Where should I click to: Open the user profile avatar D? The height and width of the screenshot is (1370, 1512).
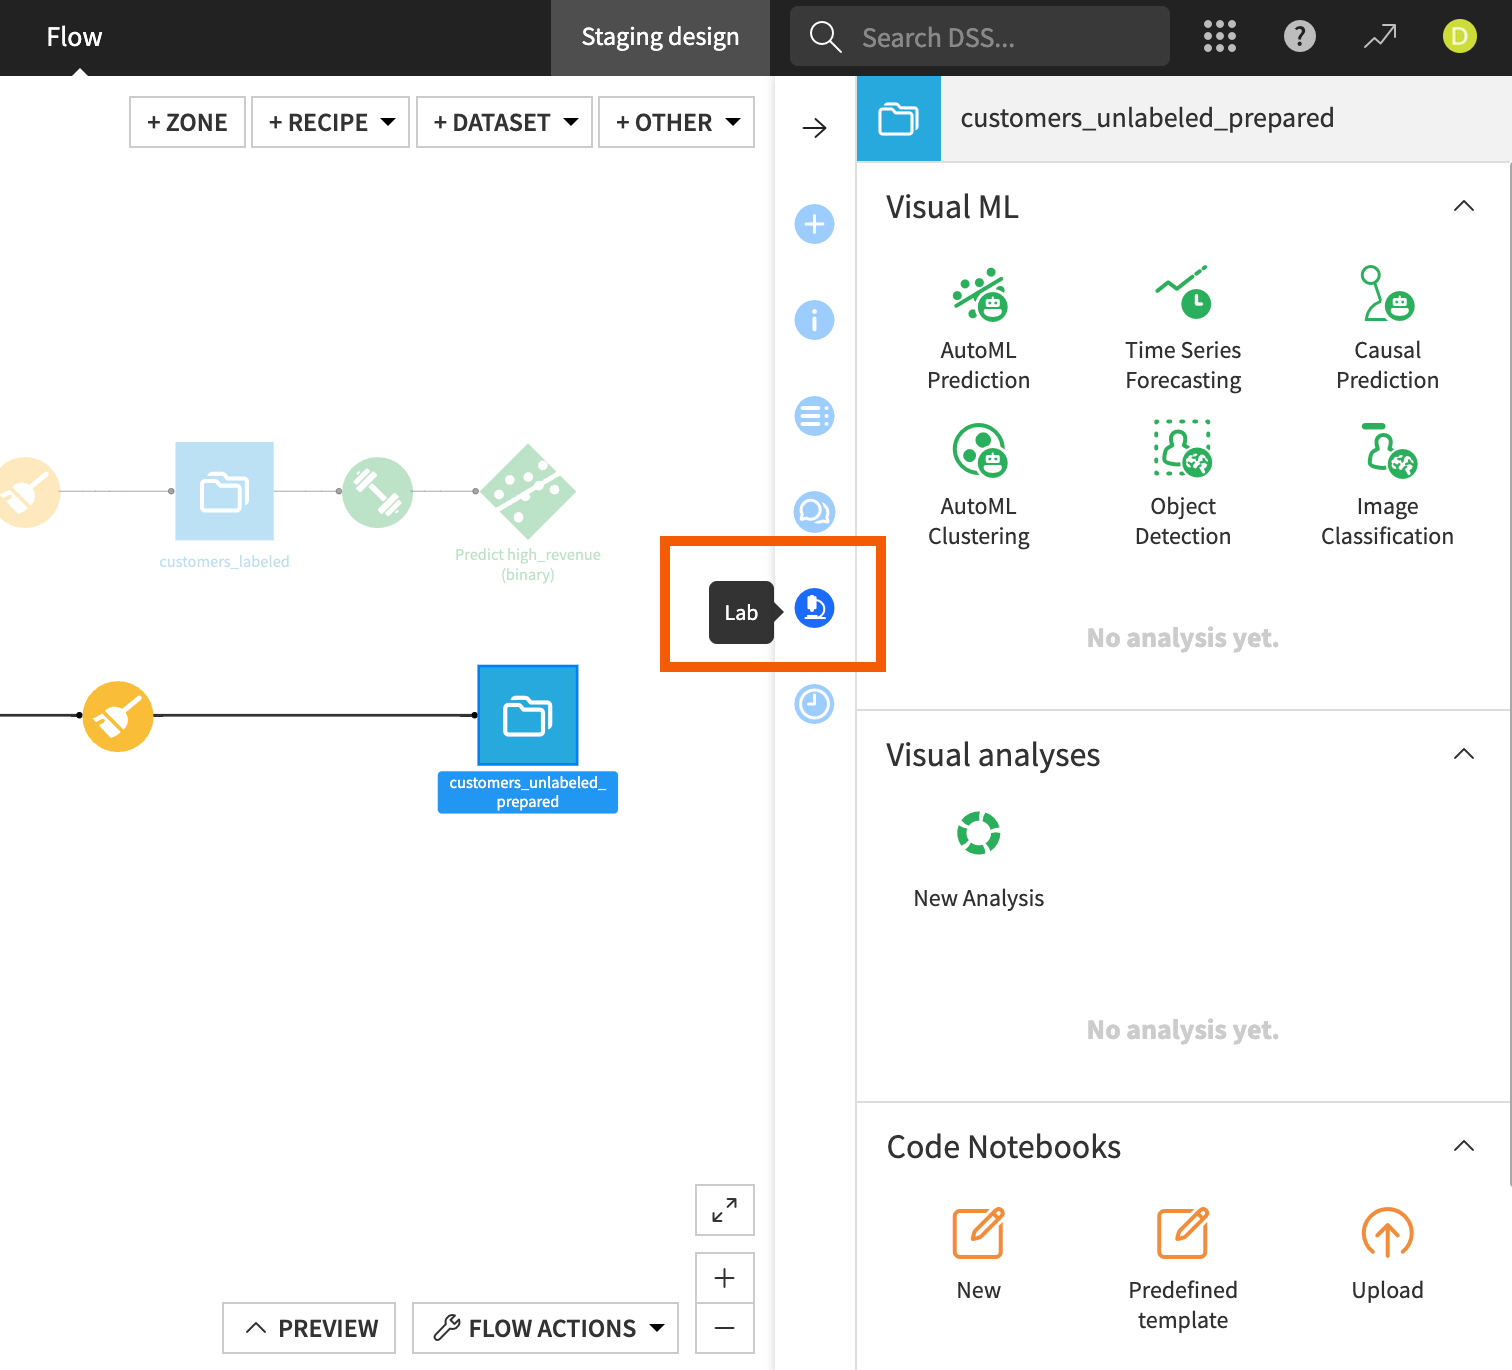pyautogui.click(x=1460, y=37)
